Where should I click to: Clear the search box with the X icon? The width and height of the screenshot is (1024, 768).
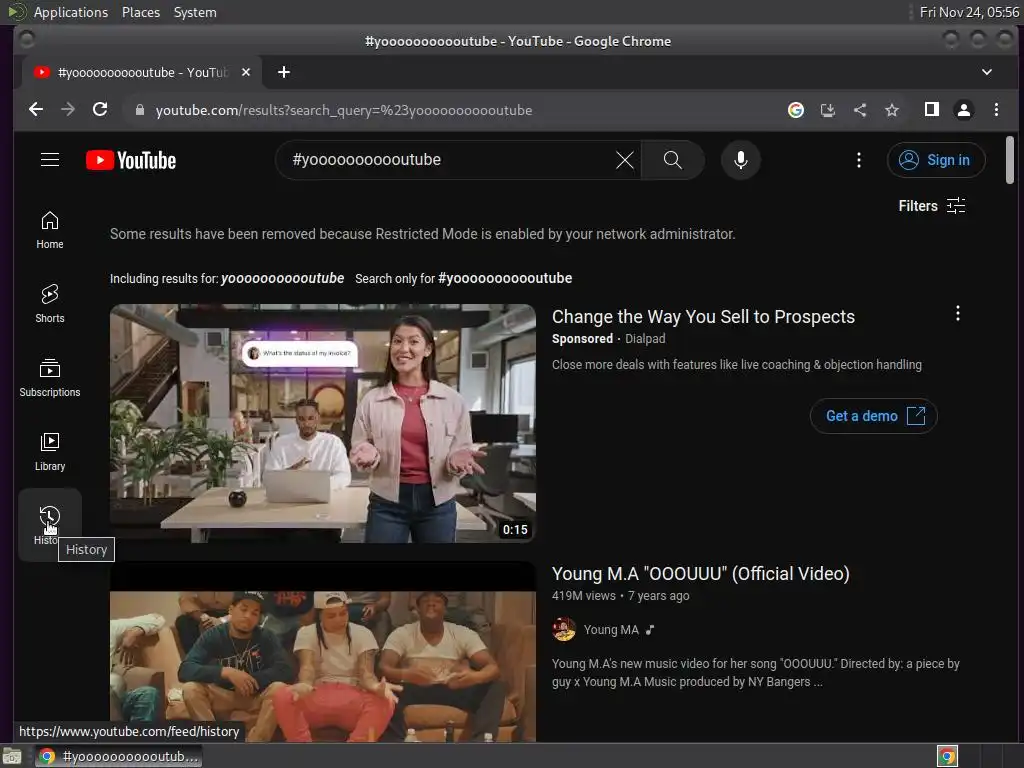pyautogui.click(x=624, y=160)
